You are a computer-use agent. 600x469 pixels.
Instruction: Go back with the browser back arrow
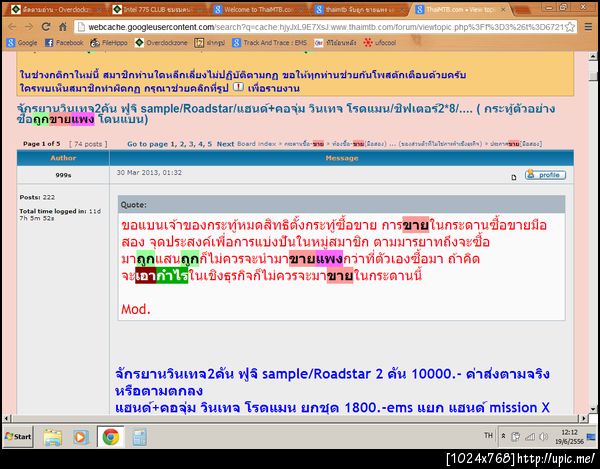(12, 27)
